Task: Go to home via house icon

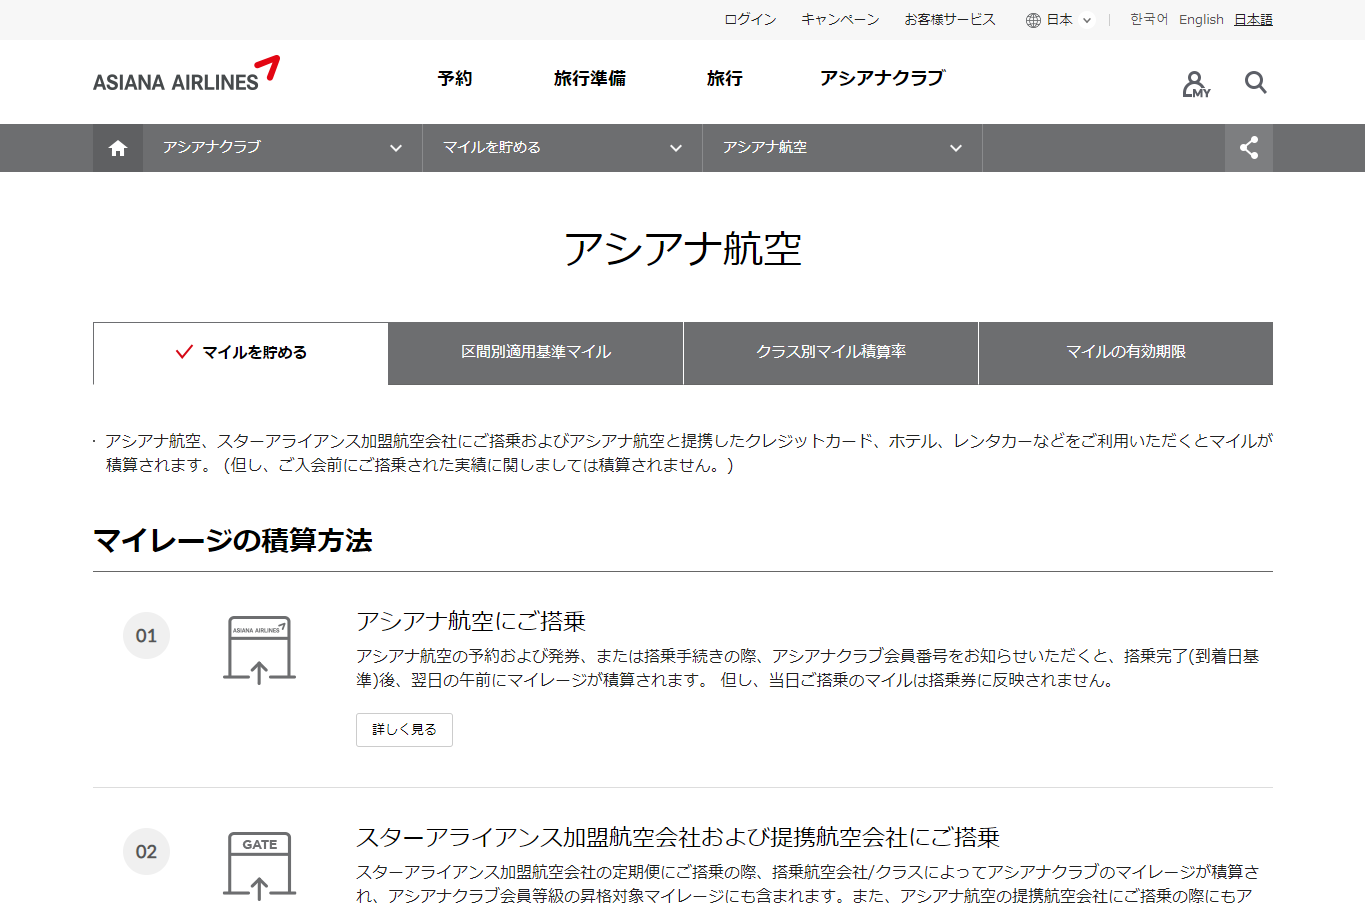Action: coord(118,148)
